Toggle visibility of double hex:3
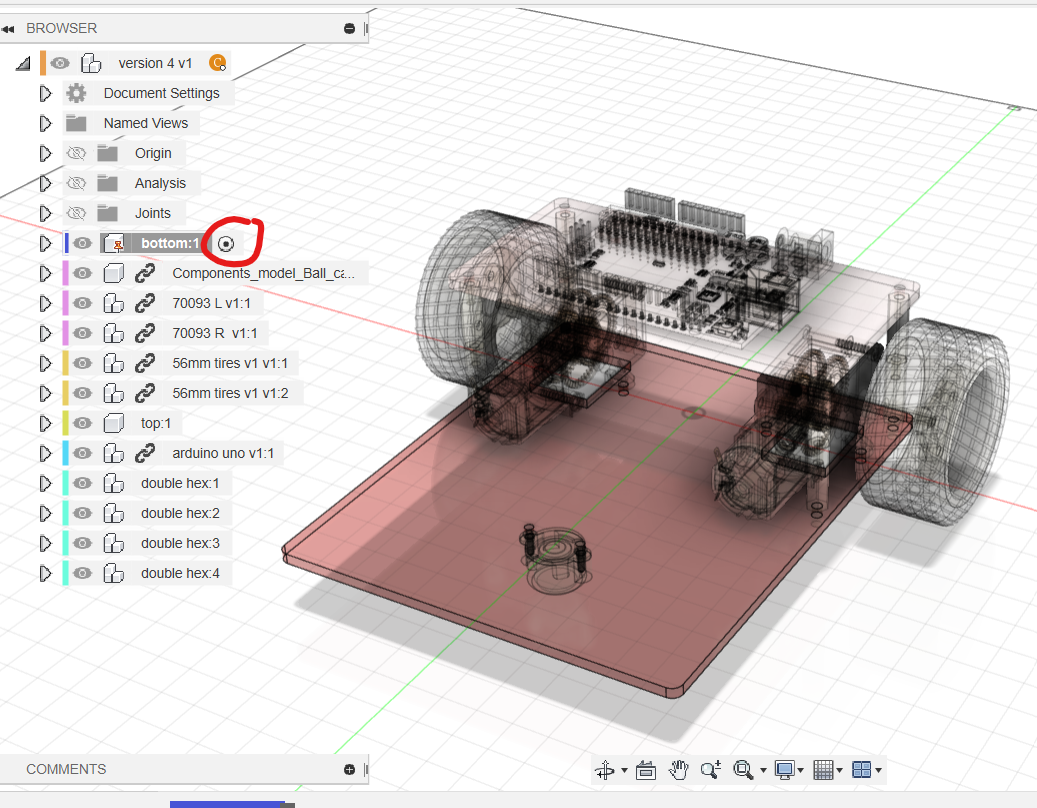 tap(83, 543)
